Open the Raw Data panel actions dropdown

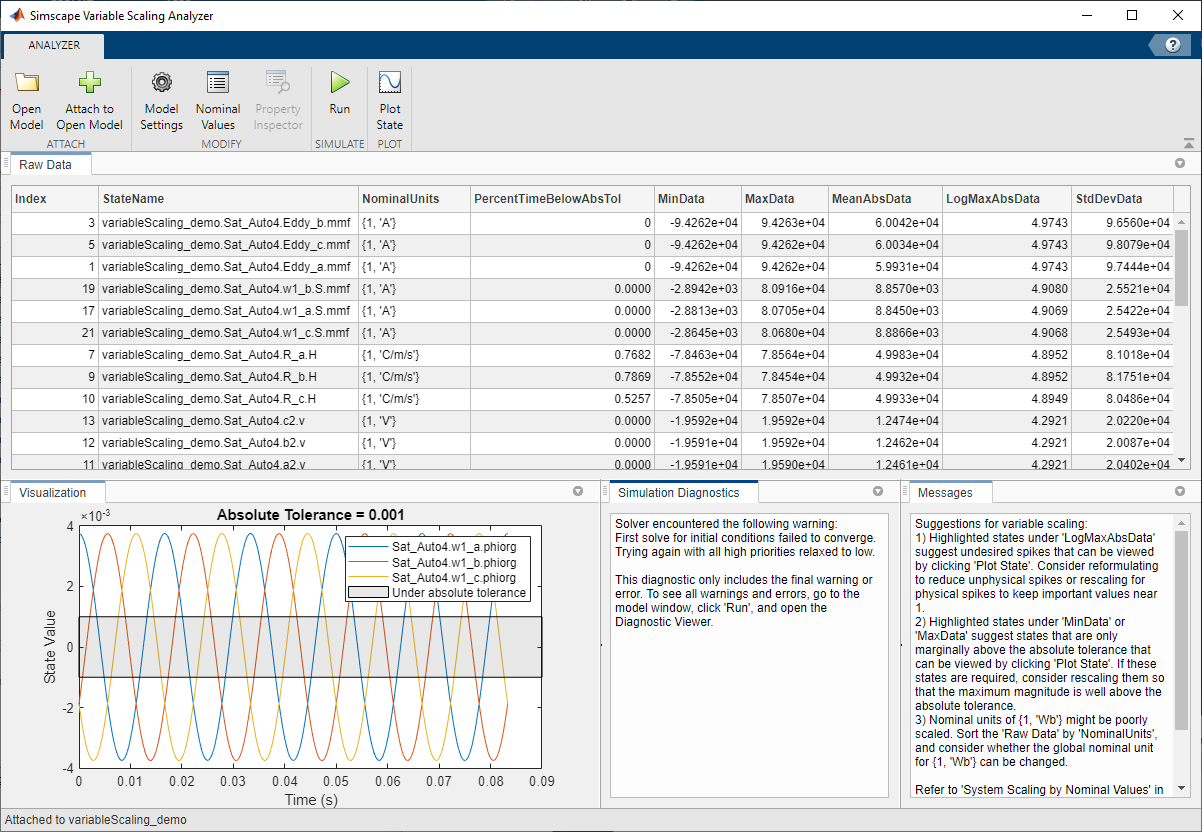[1179, 163]
